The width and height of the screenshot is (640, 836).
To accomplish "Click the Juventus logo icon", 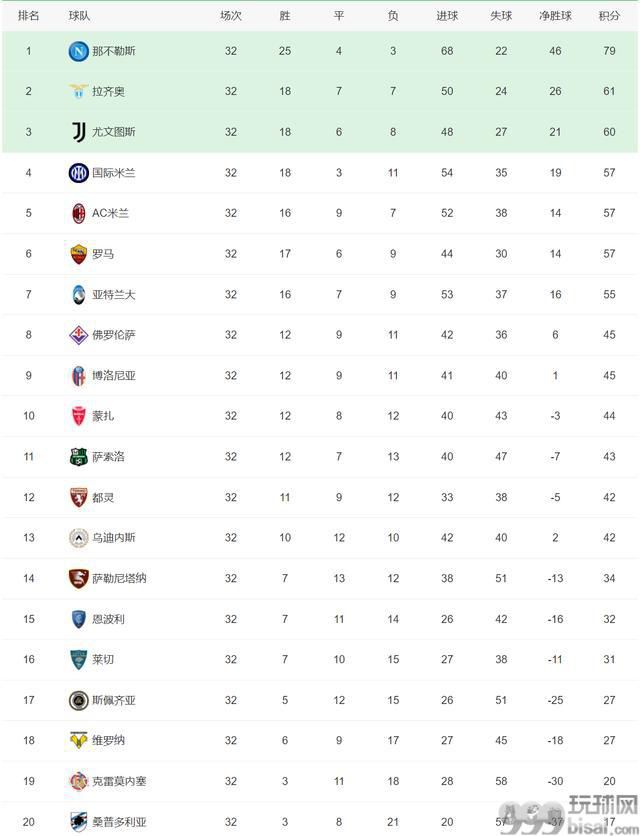I will [78, 132].
